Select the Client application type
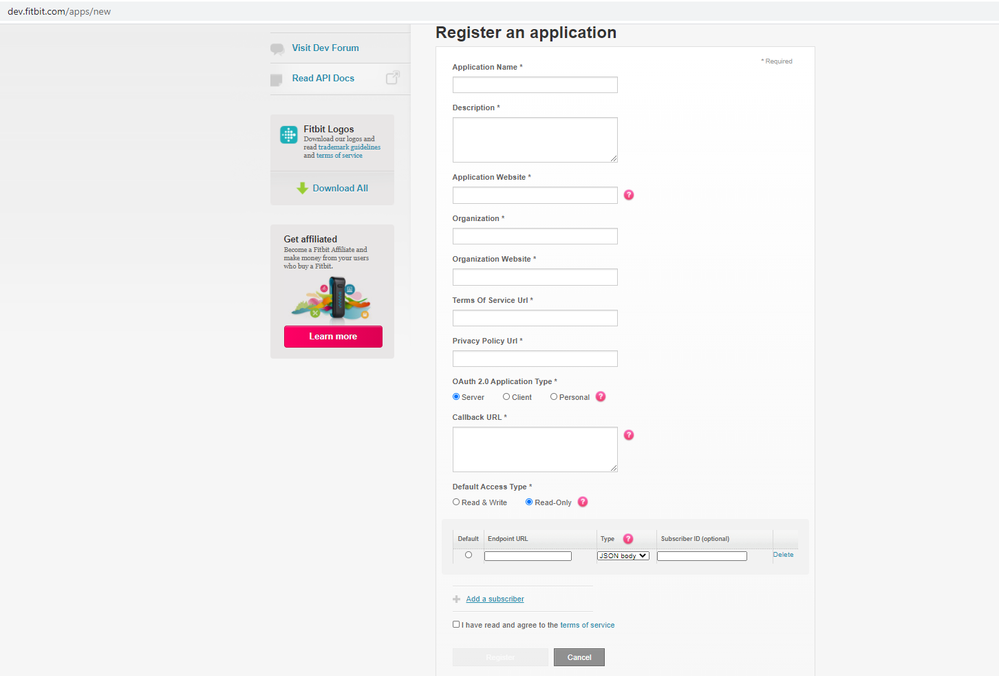The image size is (999, 676). pos(507,397)
